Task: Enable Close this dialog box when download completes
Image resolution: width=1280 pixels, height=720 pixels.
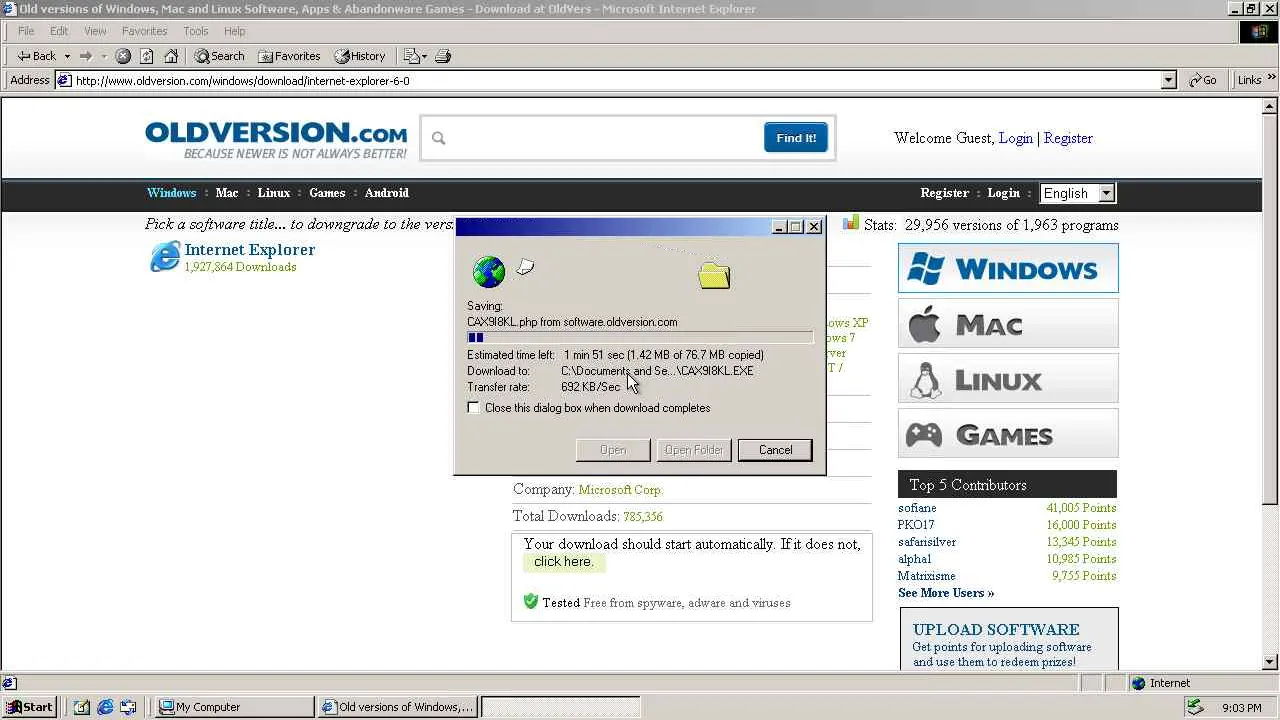Action: 474,408
